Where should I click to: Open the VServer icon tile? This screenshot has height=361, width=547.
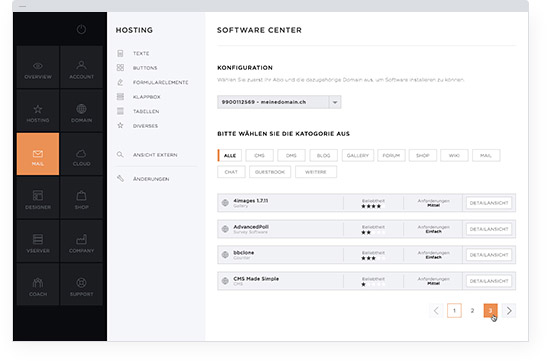coord(38,241)
